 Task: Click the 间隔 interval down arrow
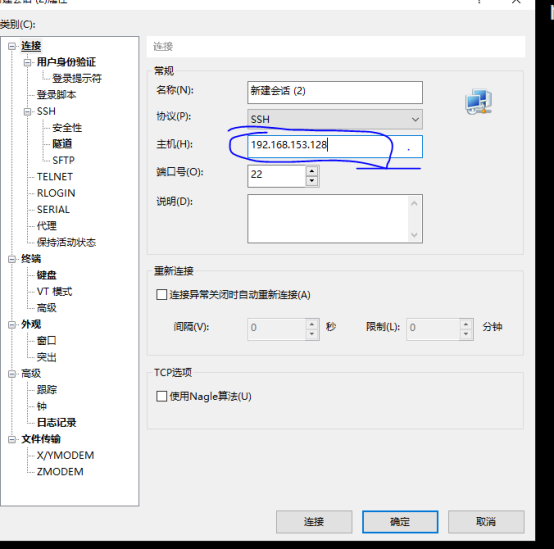(x=312, y=334)
